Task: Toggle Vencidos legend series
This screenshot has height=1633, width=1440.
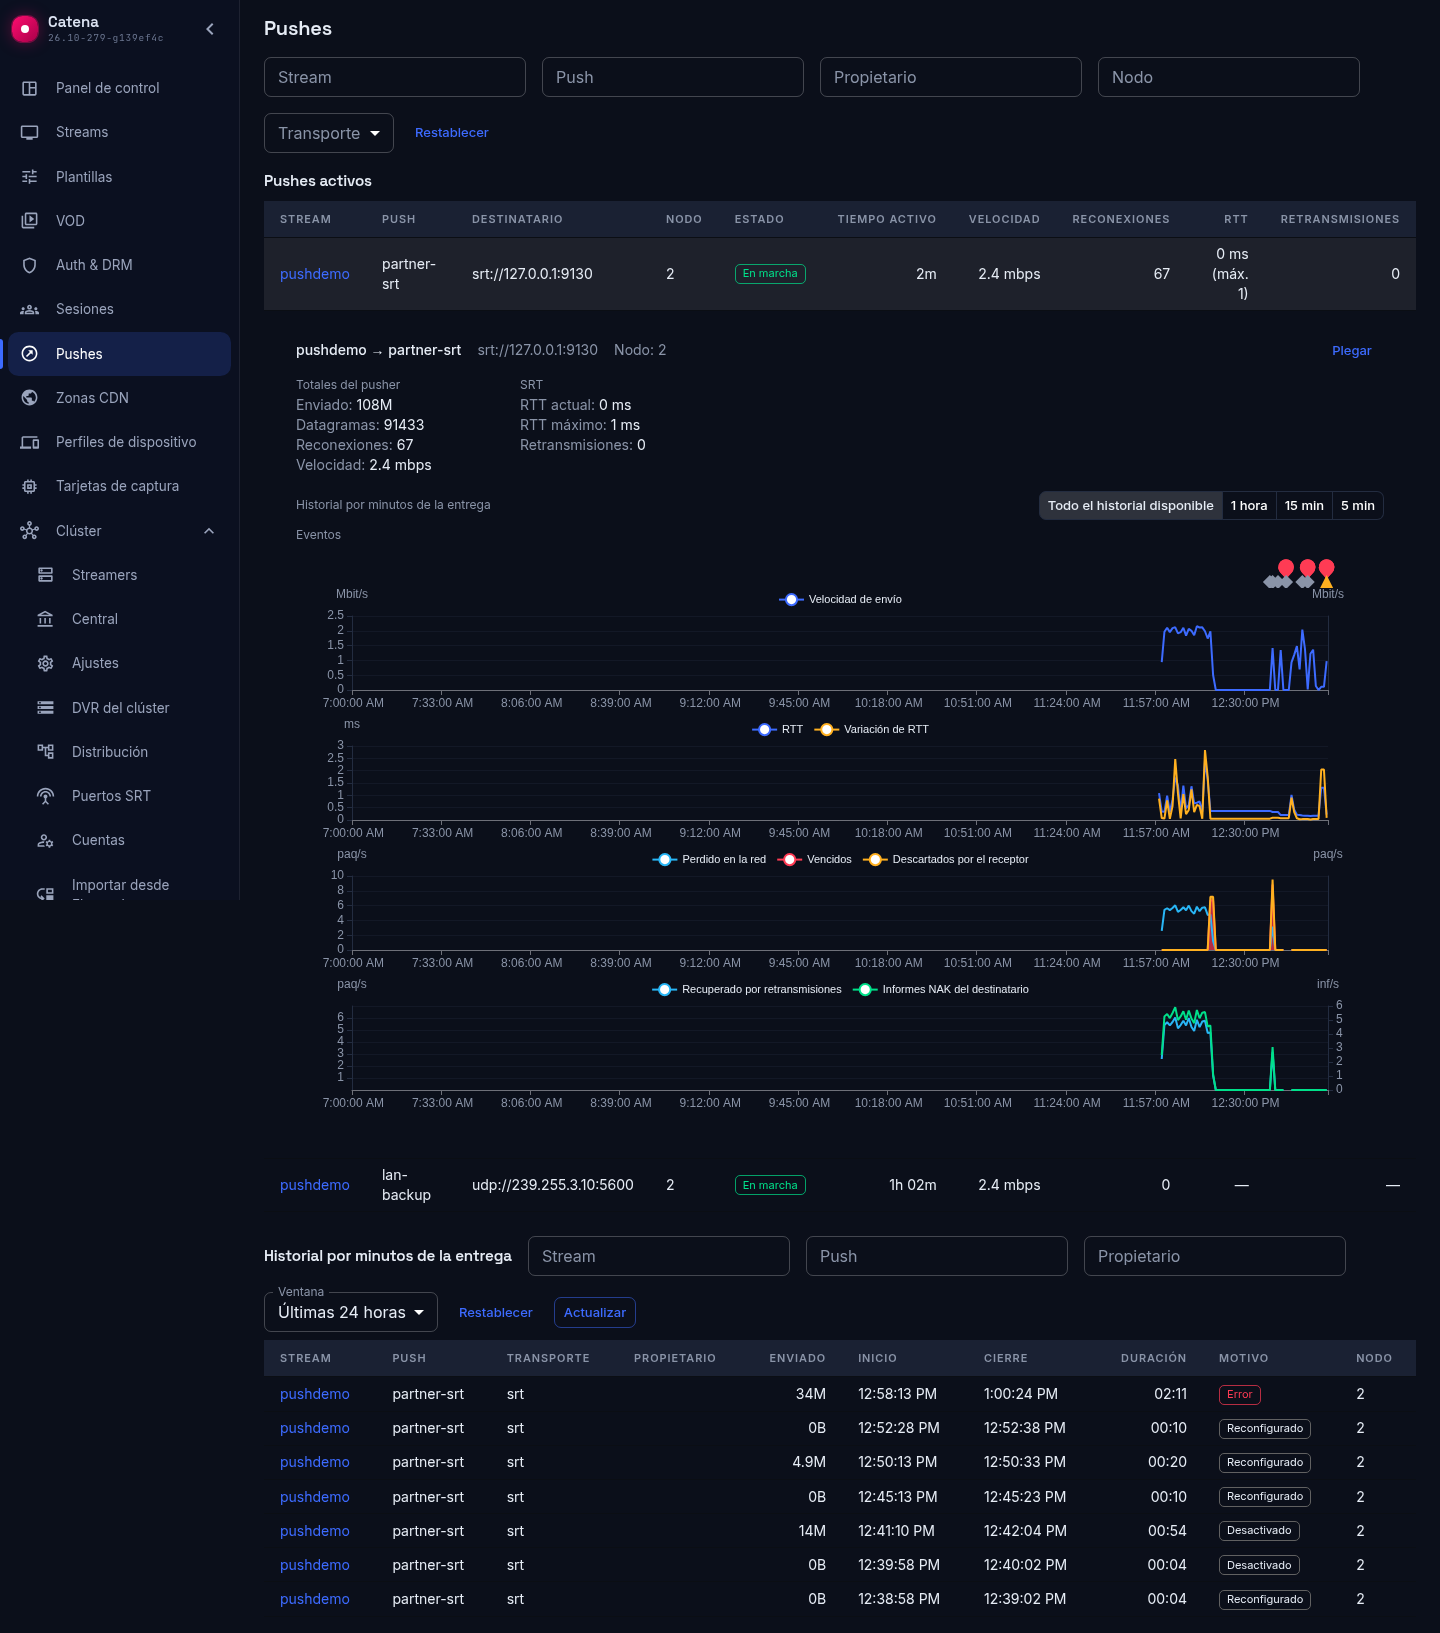Action: tap(815, 859)
